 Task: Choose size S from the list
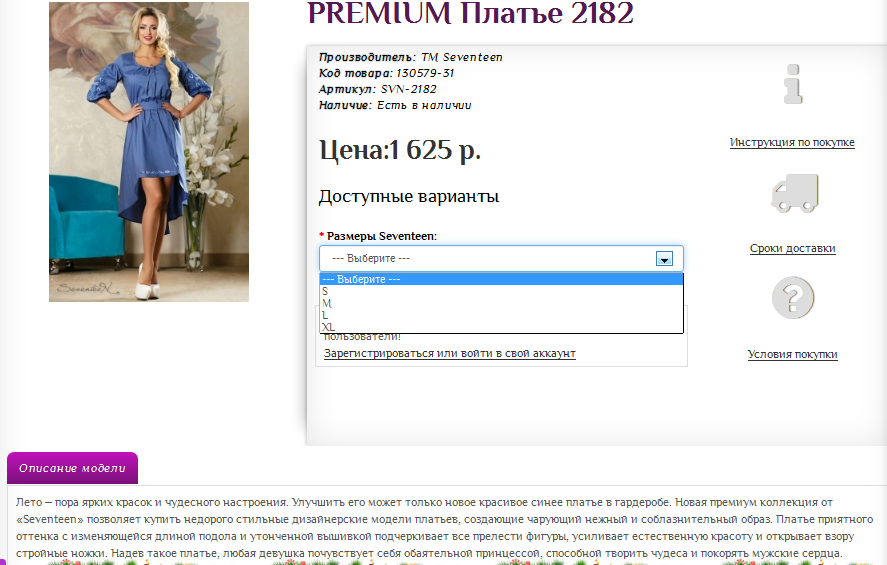501,291
